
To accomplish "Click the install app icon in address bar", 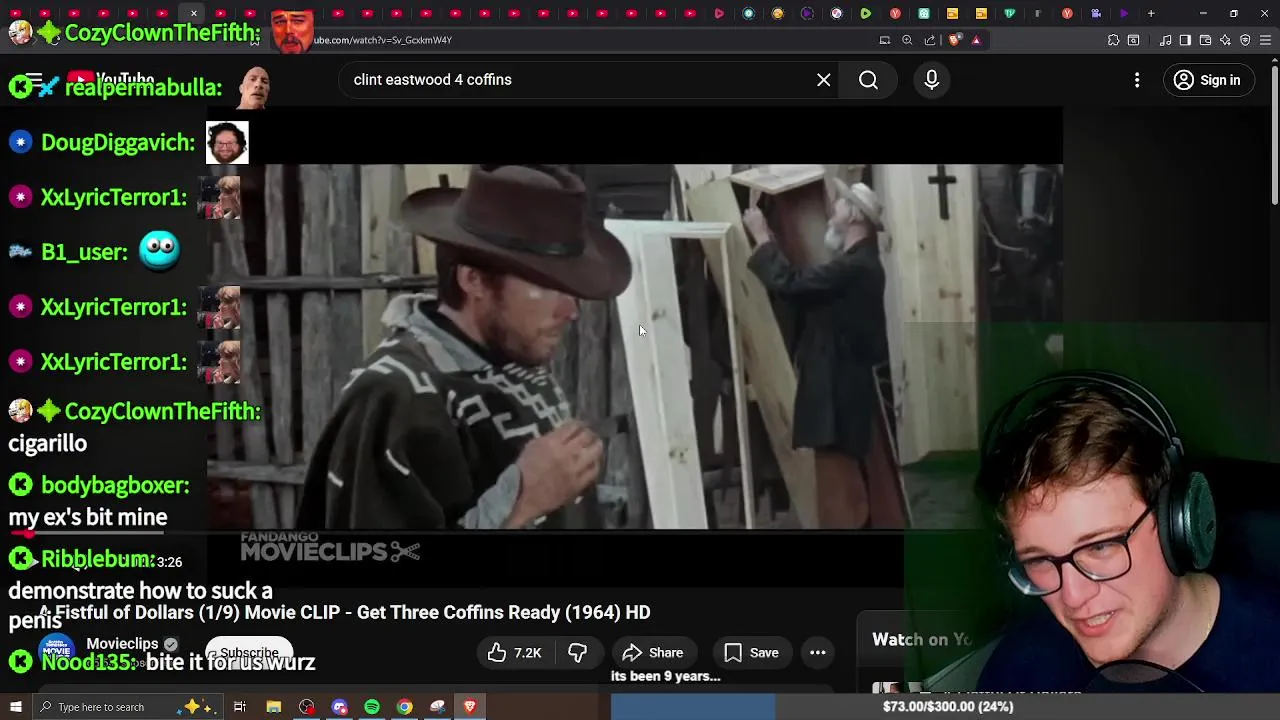I will click(885, 40).
